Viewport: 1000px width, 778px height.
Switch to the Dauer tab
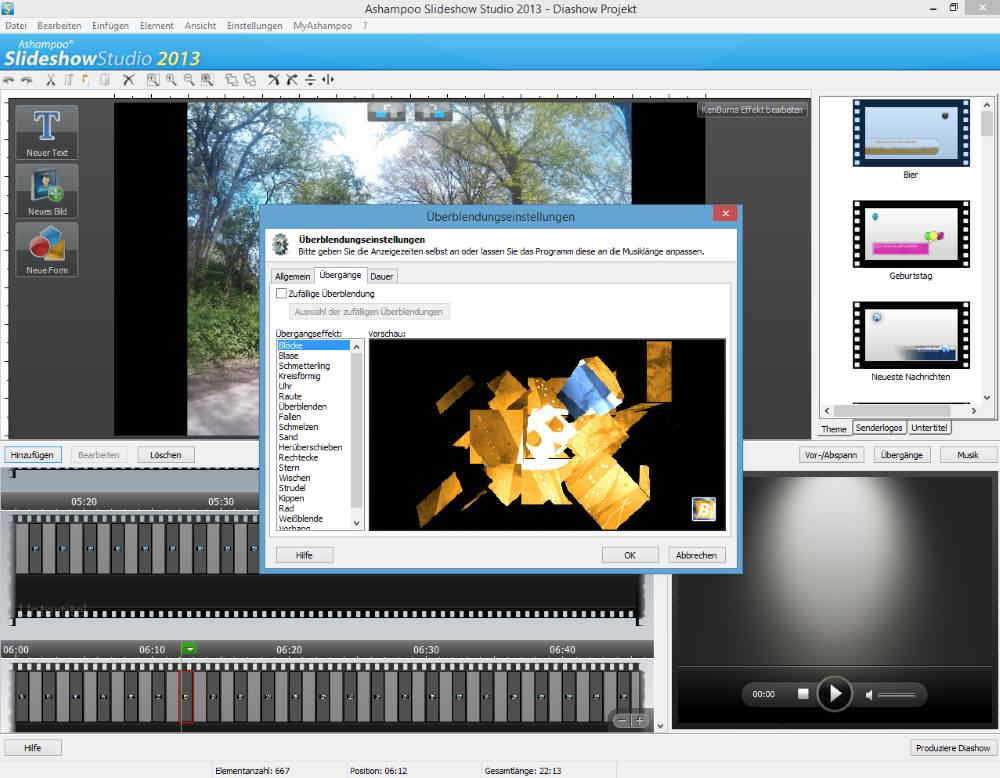[x=381, y=276]
